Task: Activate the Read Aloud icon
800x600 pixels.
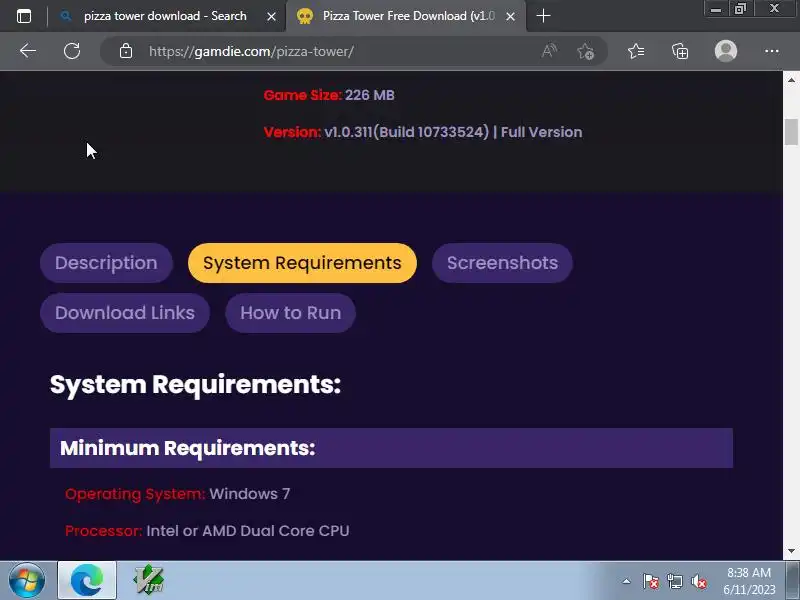Action: 549,51
